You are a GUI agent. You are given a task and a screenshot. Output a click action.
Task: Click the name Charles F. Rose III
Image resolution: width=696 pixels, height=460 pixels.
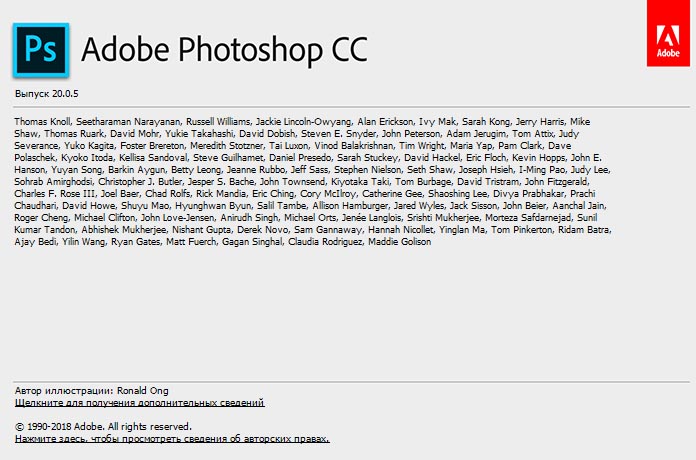[x=54, y=194]
